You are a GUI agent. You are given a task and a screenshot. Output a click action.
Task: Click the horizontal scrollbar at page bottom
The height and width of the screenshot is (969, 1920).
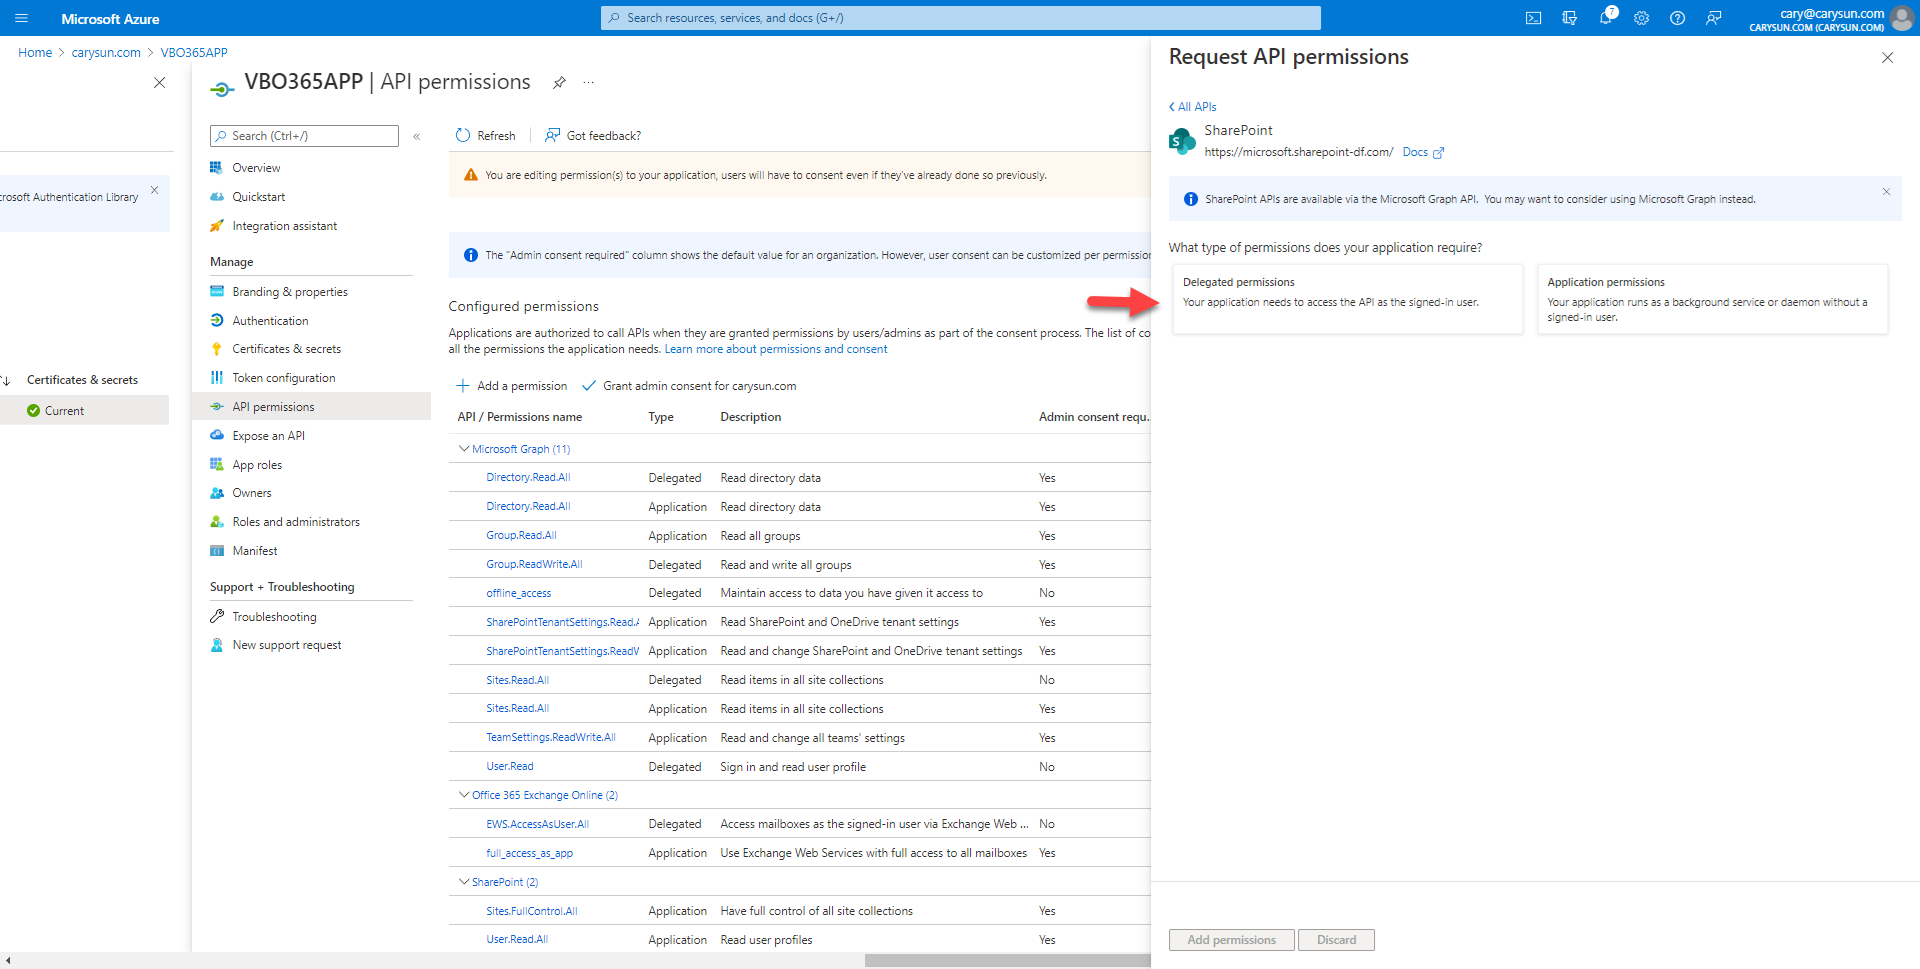1007,960
